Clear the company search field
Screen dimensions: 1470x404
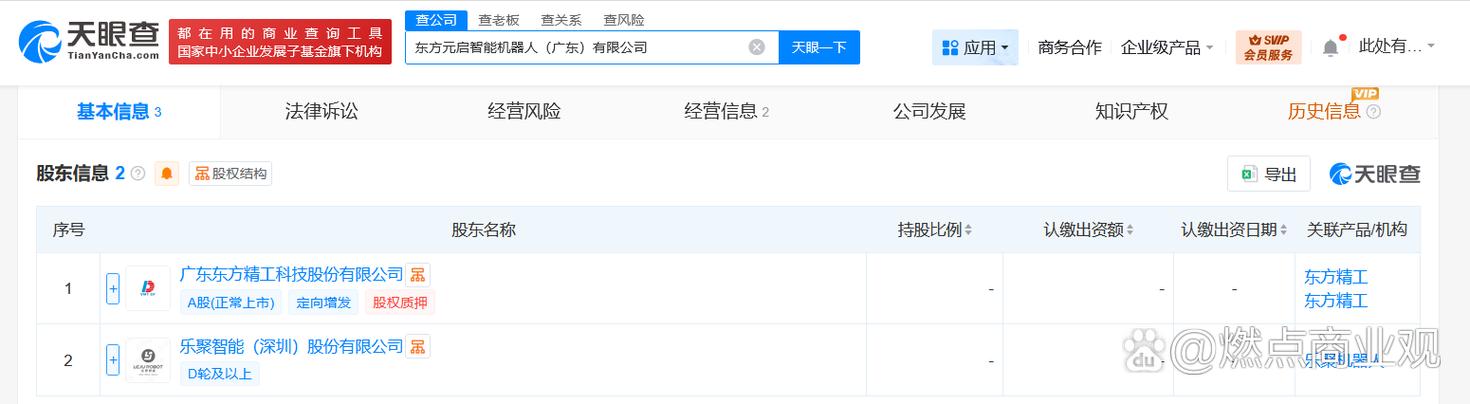pos(757,47)
